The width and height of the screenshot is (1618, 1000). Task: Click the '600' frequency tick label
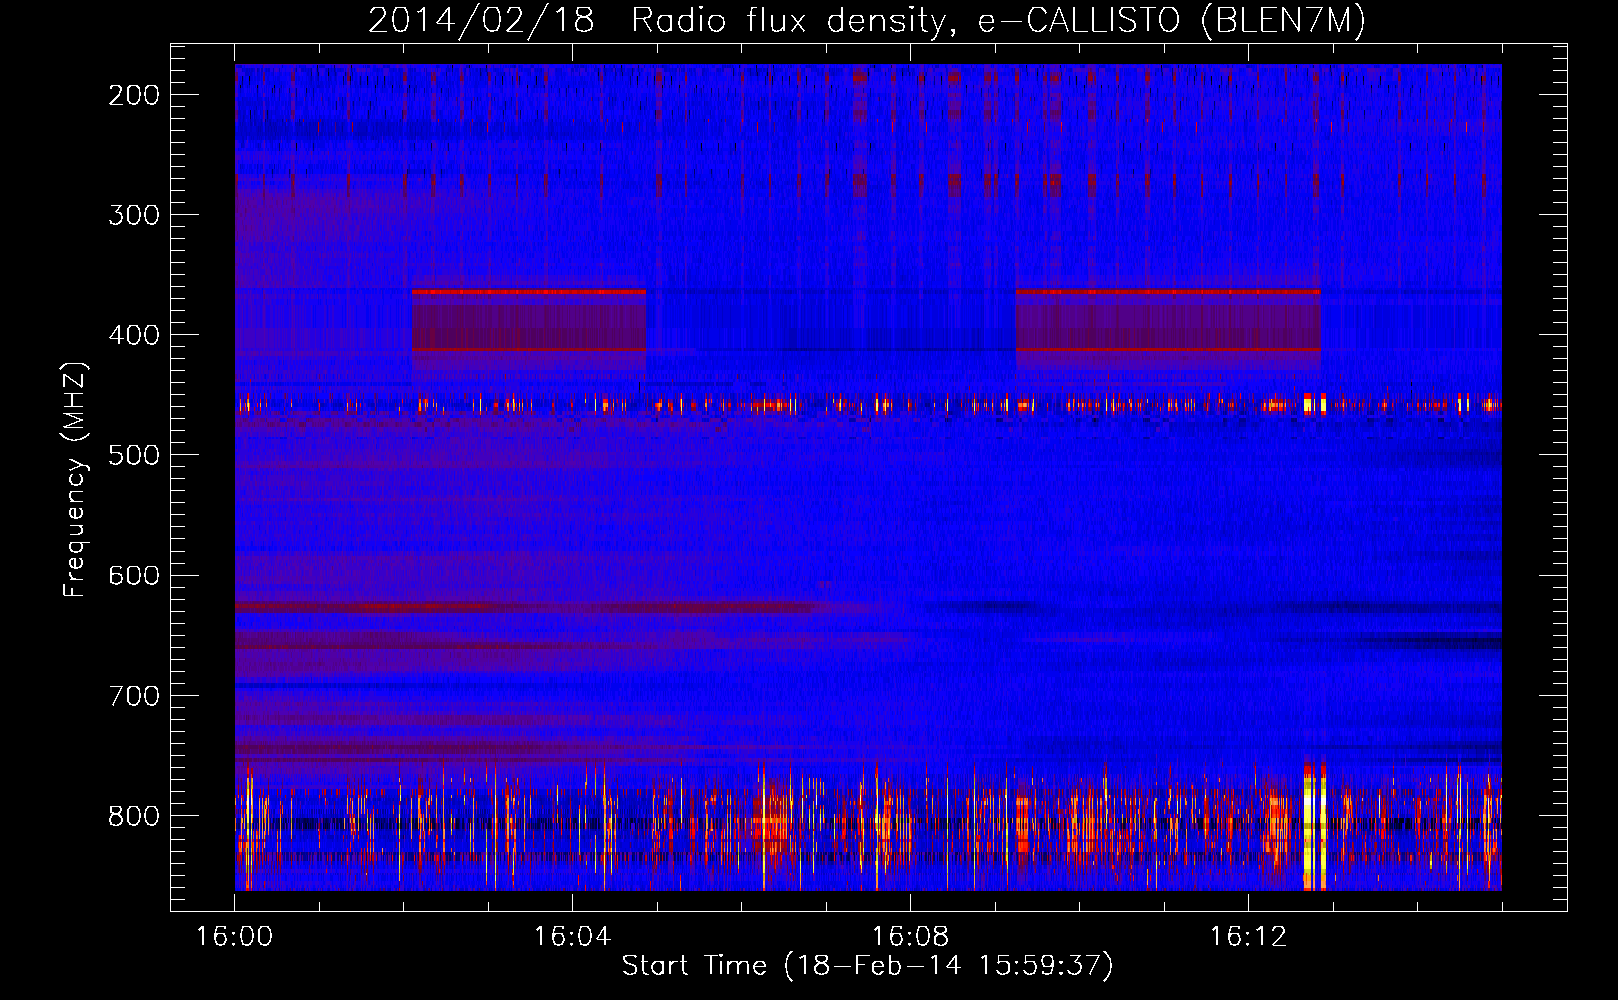point(133,575)
